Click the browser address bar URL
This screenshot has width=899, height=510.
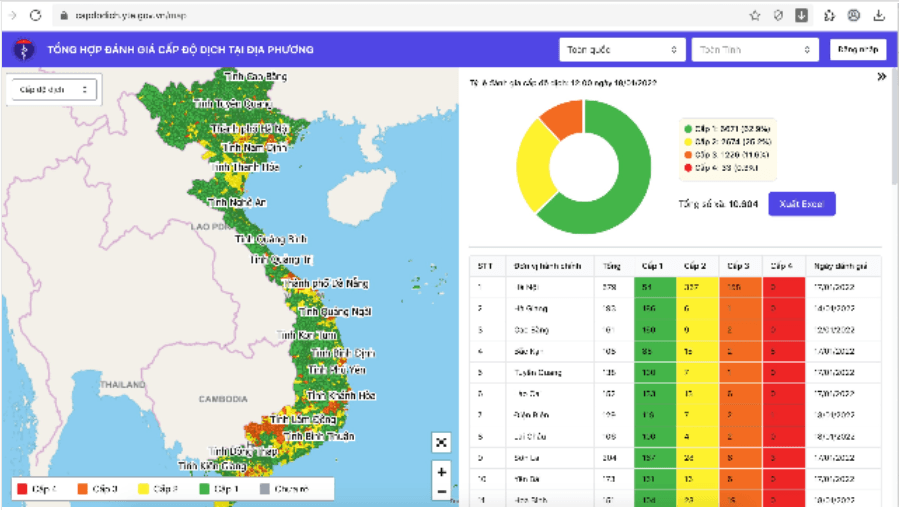coord(131,15)
